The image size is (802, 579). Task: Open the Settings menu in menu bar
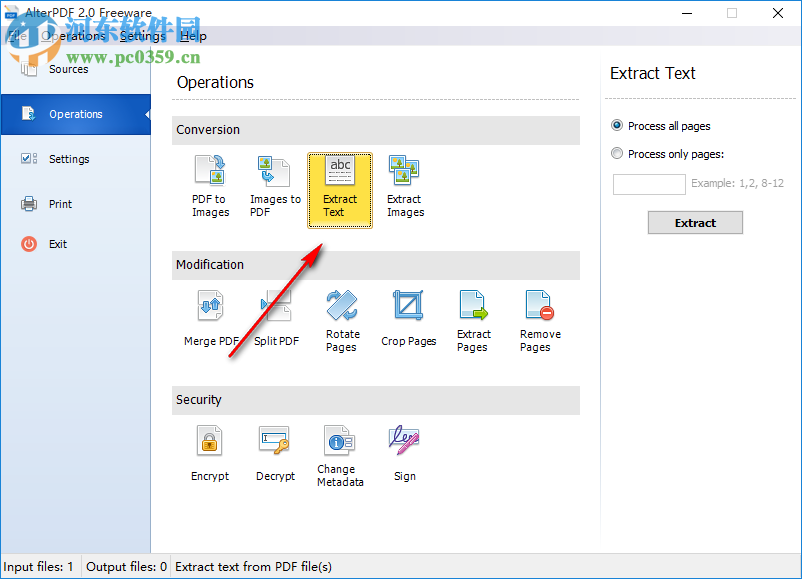(143, 36)
